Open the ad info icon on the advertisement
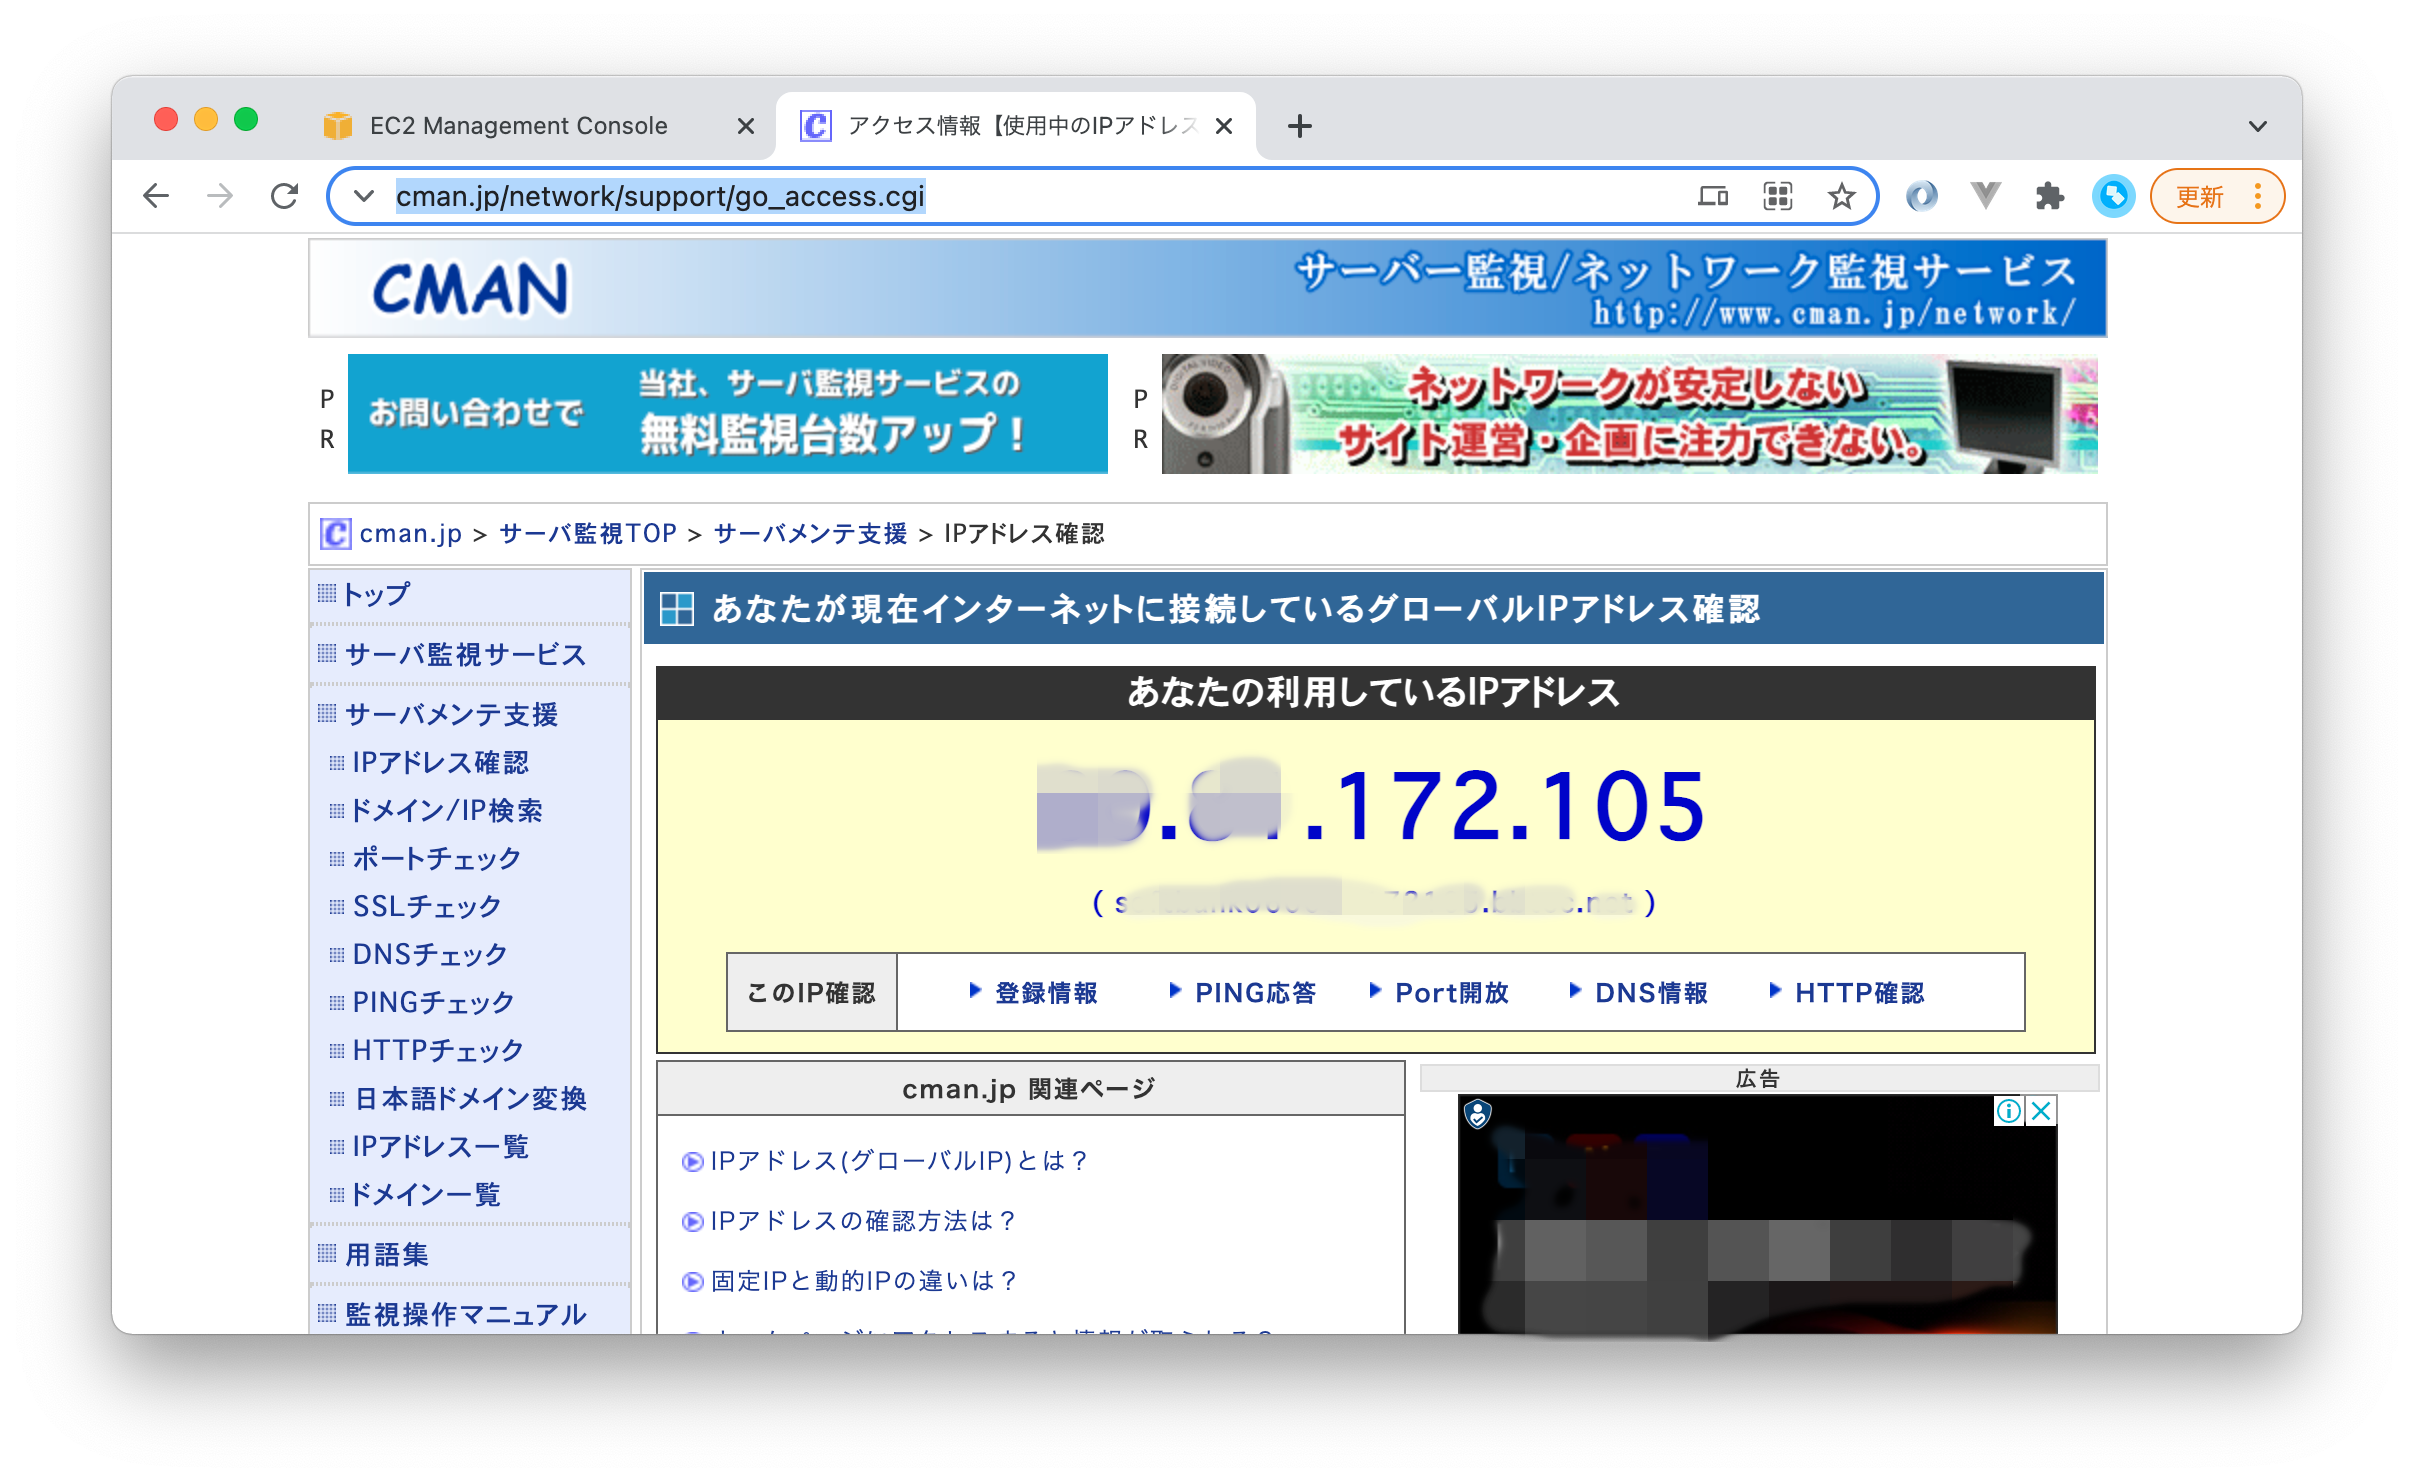Screen dimensions: 2414x1482 pos(2008,1111)
